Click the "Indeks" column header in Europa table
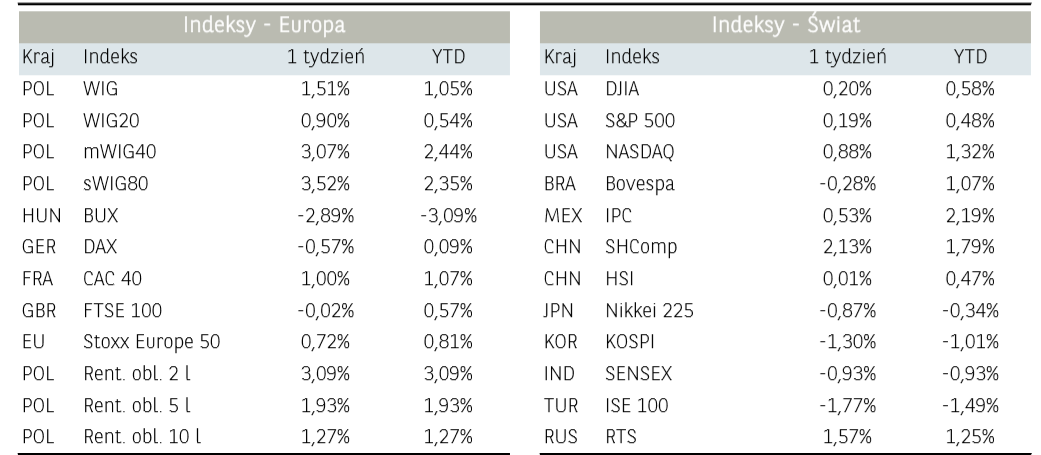This screenshot has height=455, width=1041. coord(110,57)
